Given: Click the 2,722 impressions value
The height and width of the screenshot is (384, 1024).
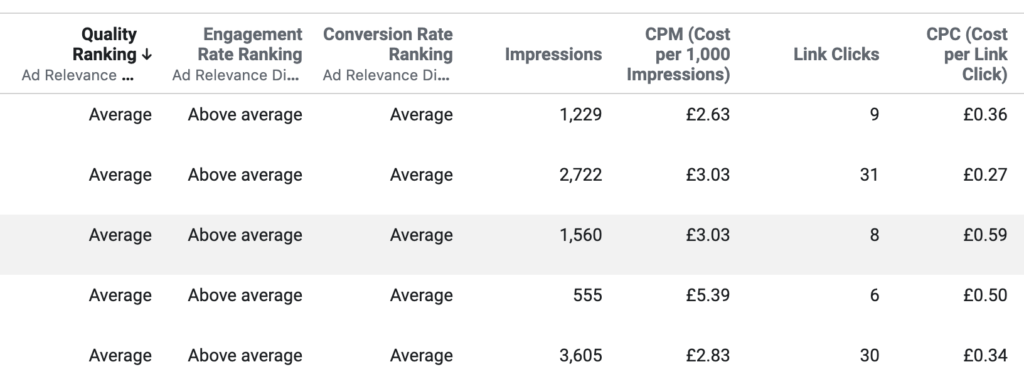Looking at the screenshot, I should (581, 175).
